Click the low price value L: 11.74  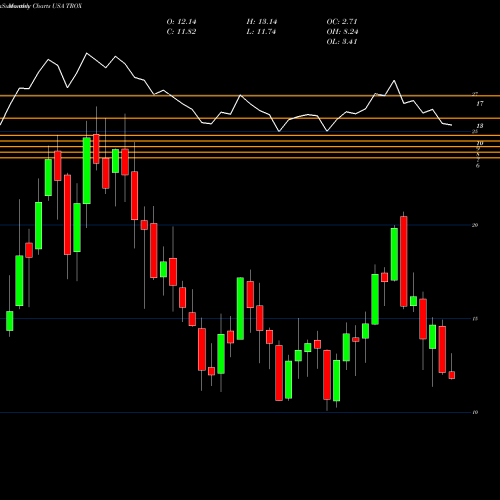pyautogui.click(x=261, y=32)
